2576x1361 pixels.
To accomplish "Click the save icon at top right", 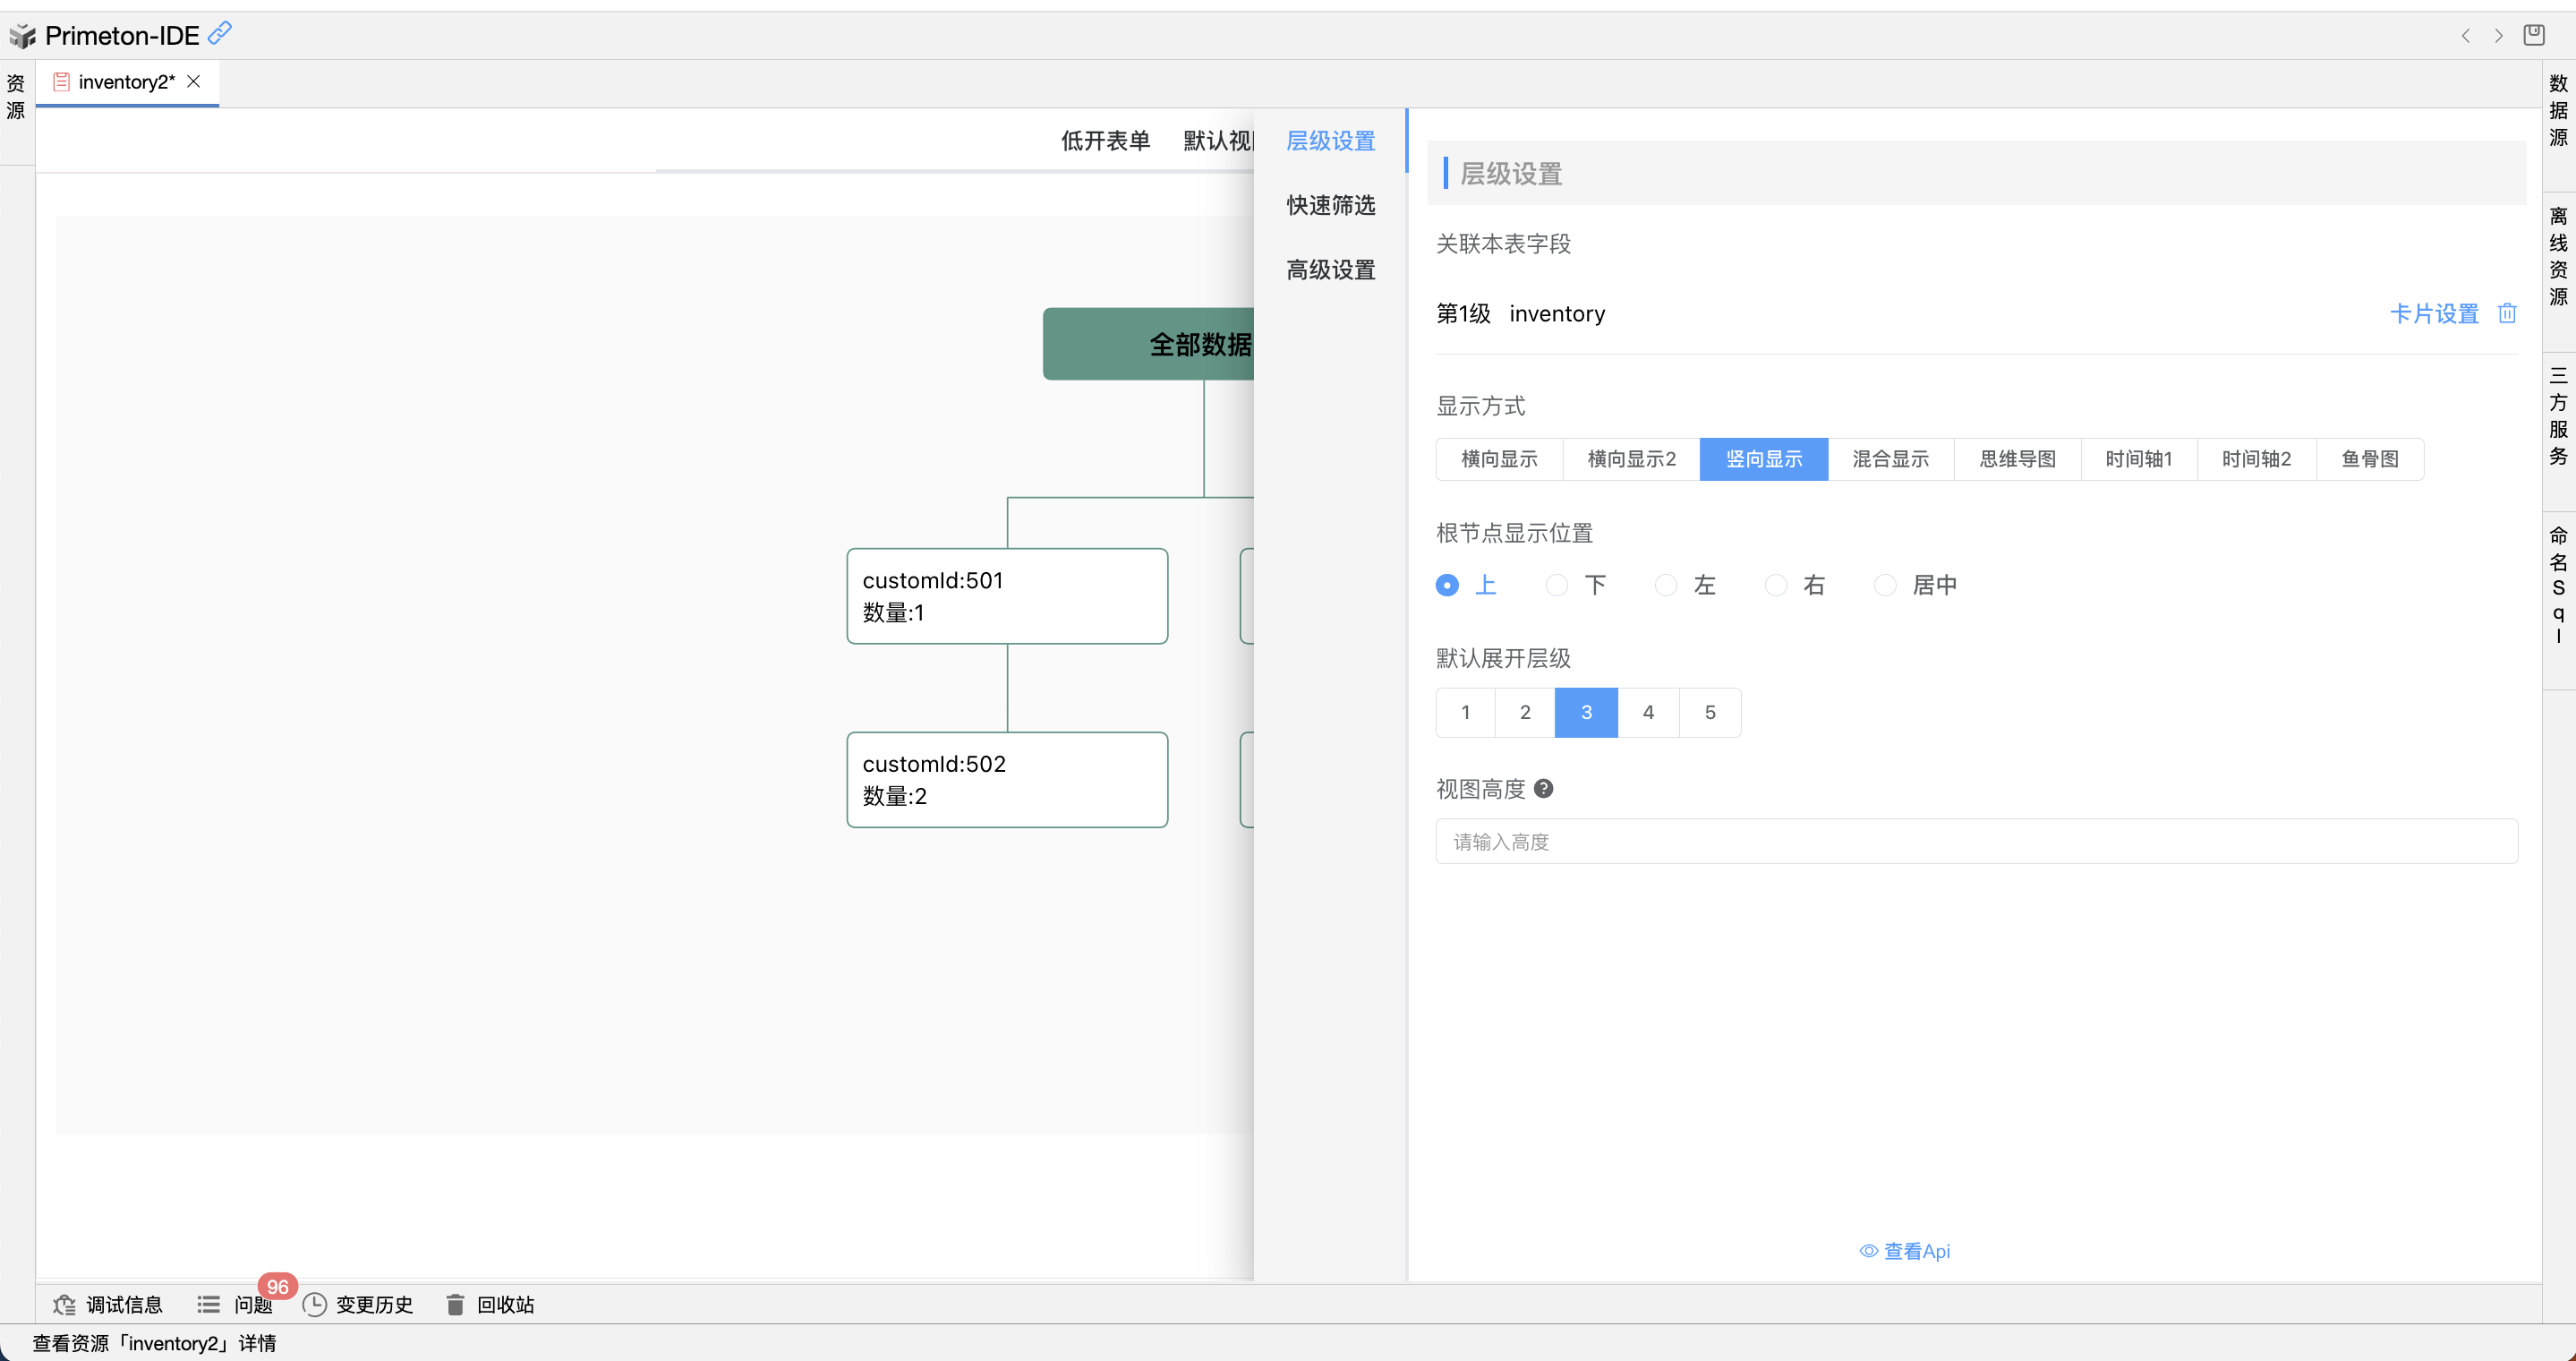I will coord(2533,35).
